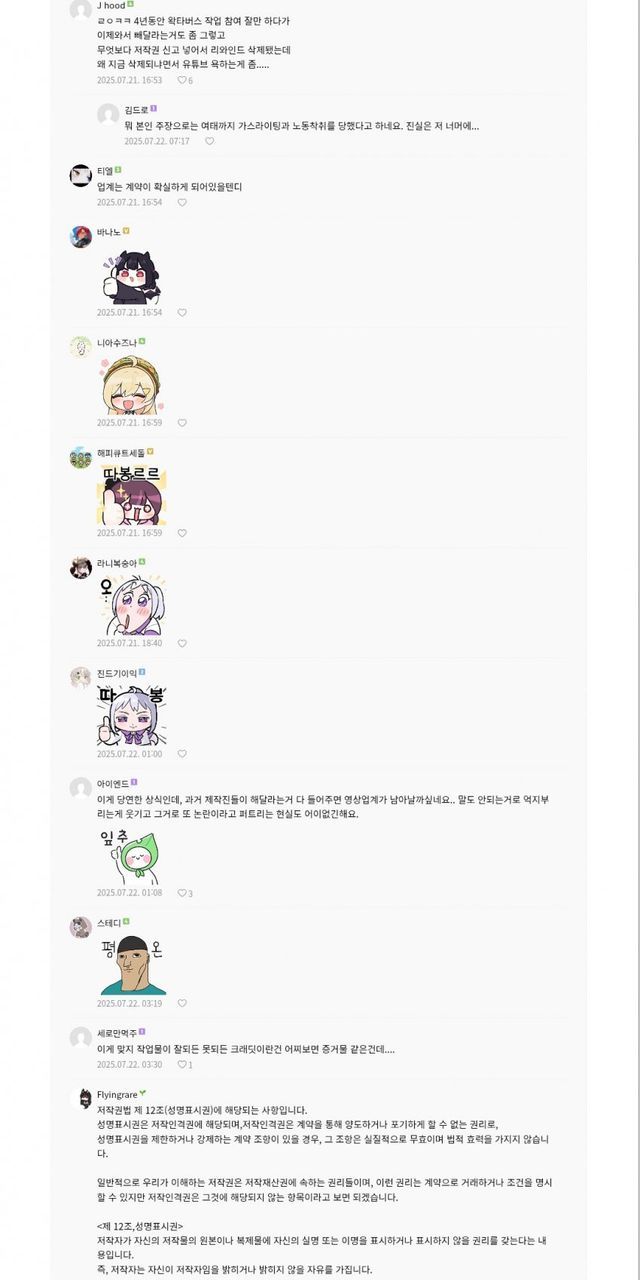This screenshot has width=640, height=1280.
Task: Open the Flyingrare user avatar
Action: [85, 1099]
